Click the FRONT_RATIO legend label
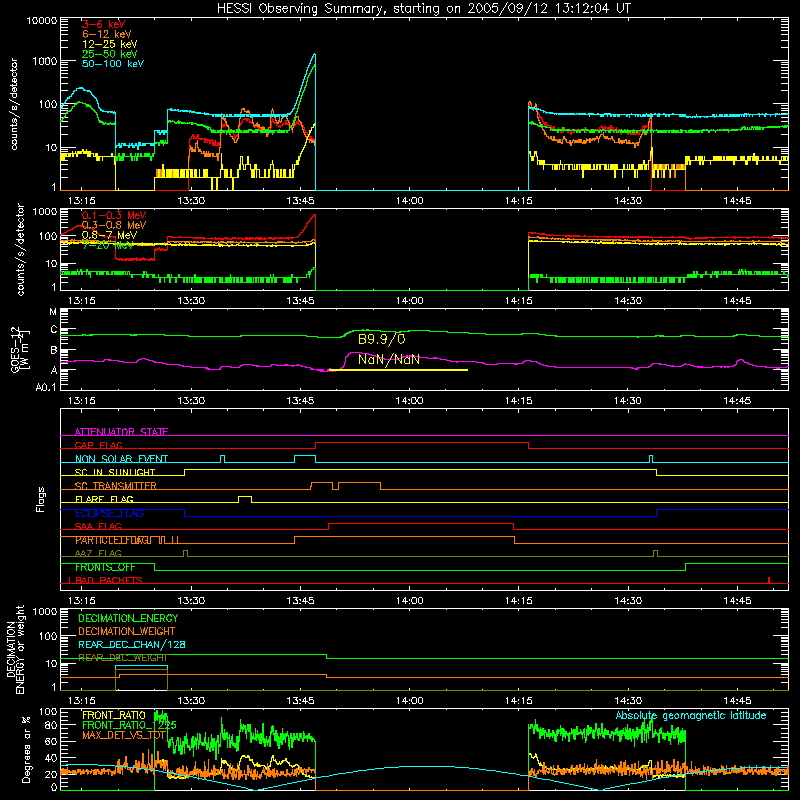Screen dimensions: 800x800 coord(114,715)
